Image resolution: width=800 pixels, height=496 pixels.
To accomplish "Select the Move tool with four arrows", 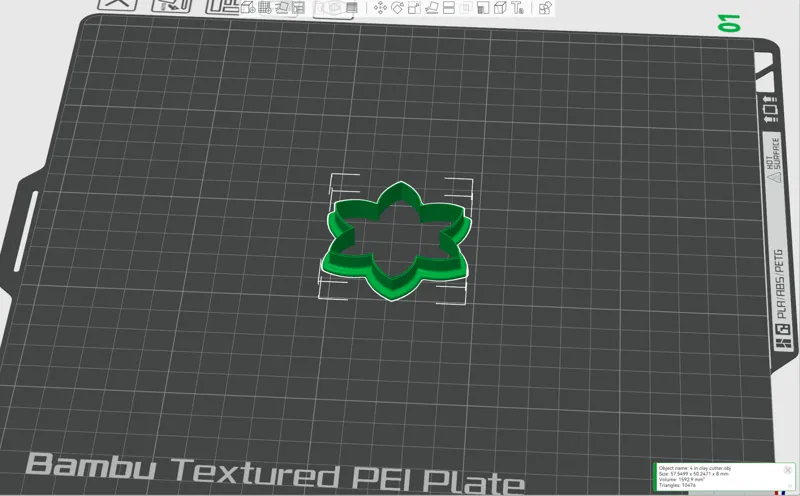I will [380, 7].
